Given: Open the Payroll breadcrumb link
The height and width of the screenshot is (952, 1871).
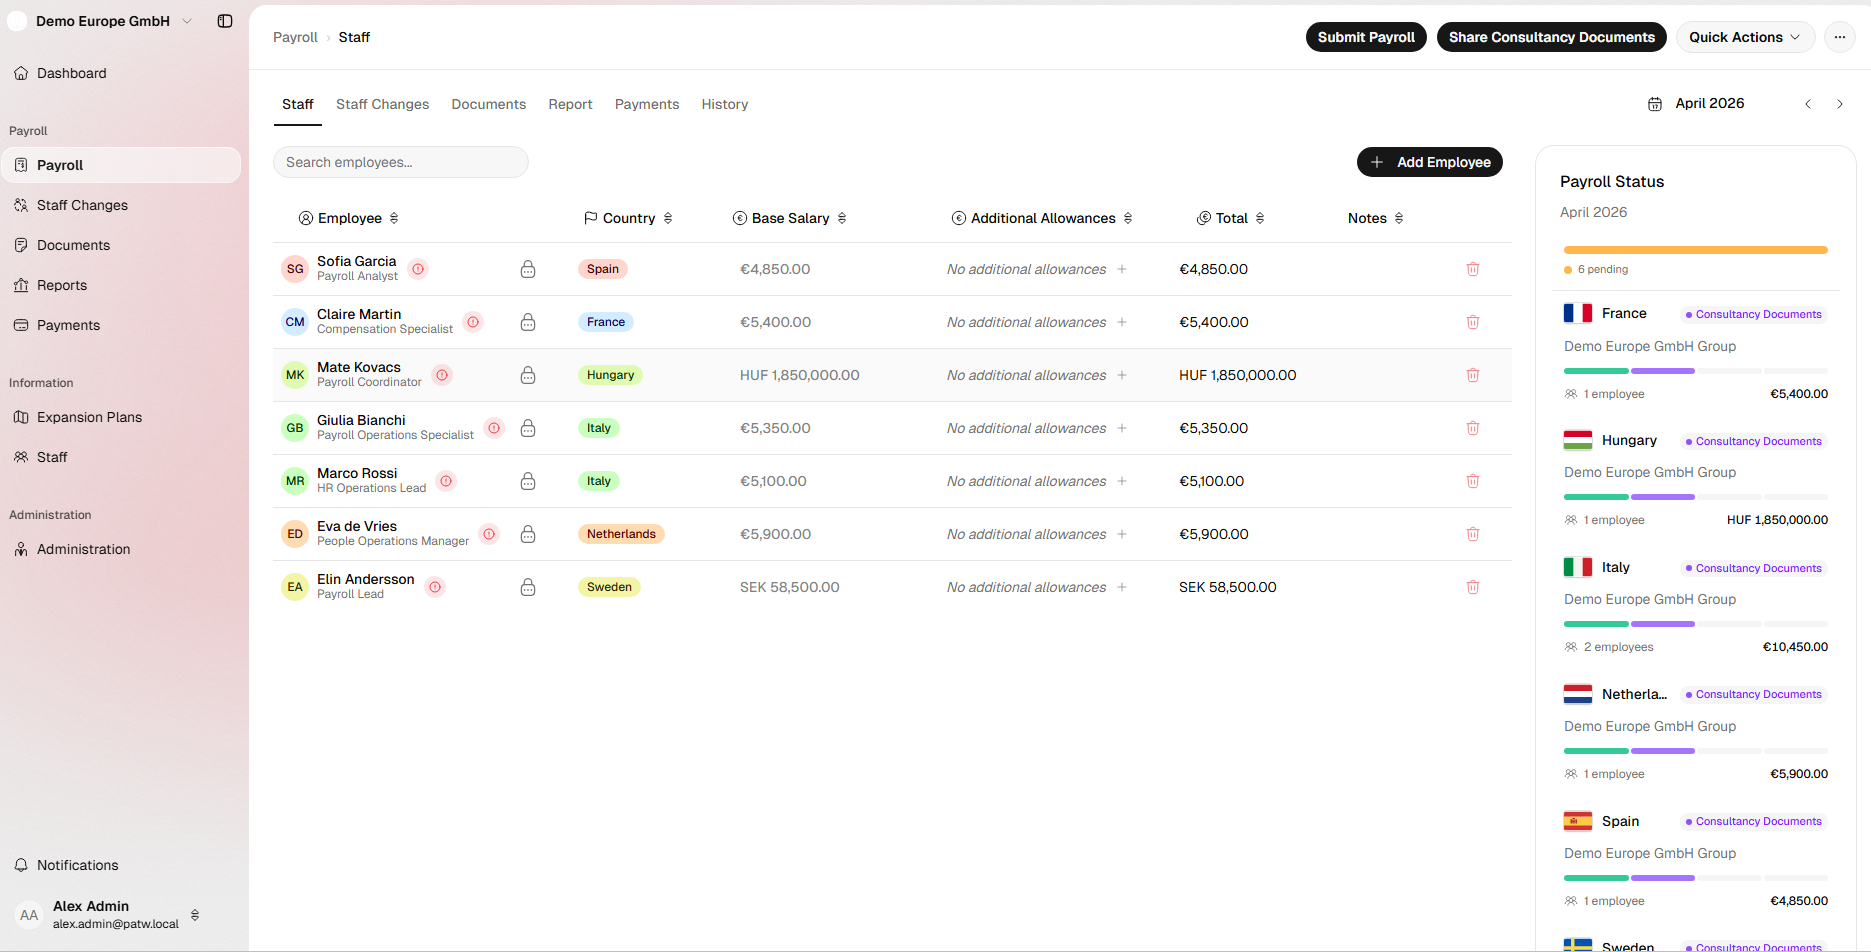Looking at the screenshot, I should pos(295,37).
